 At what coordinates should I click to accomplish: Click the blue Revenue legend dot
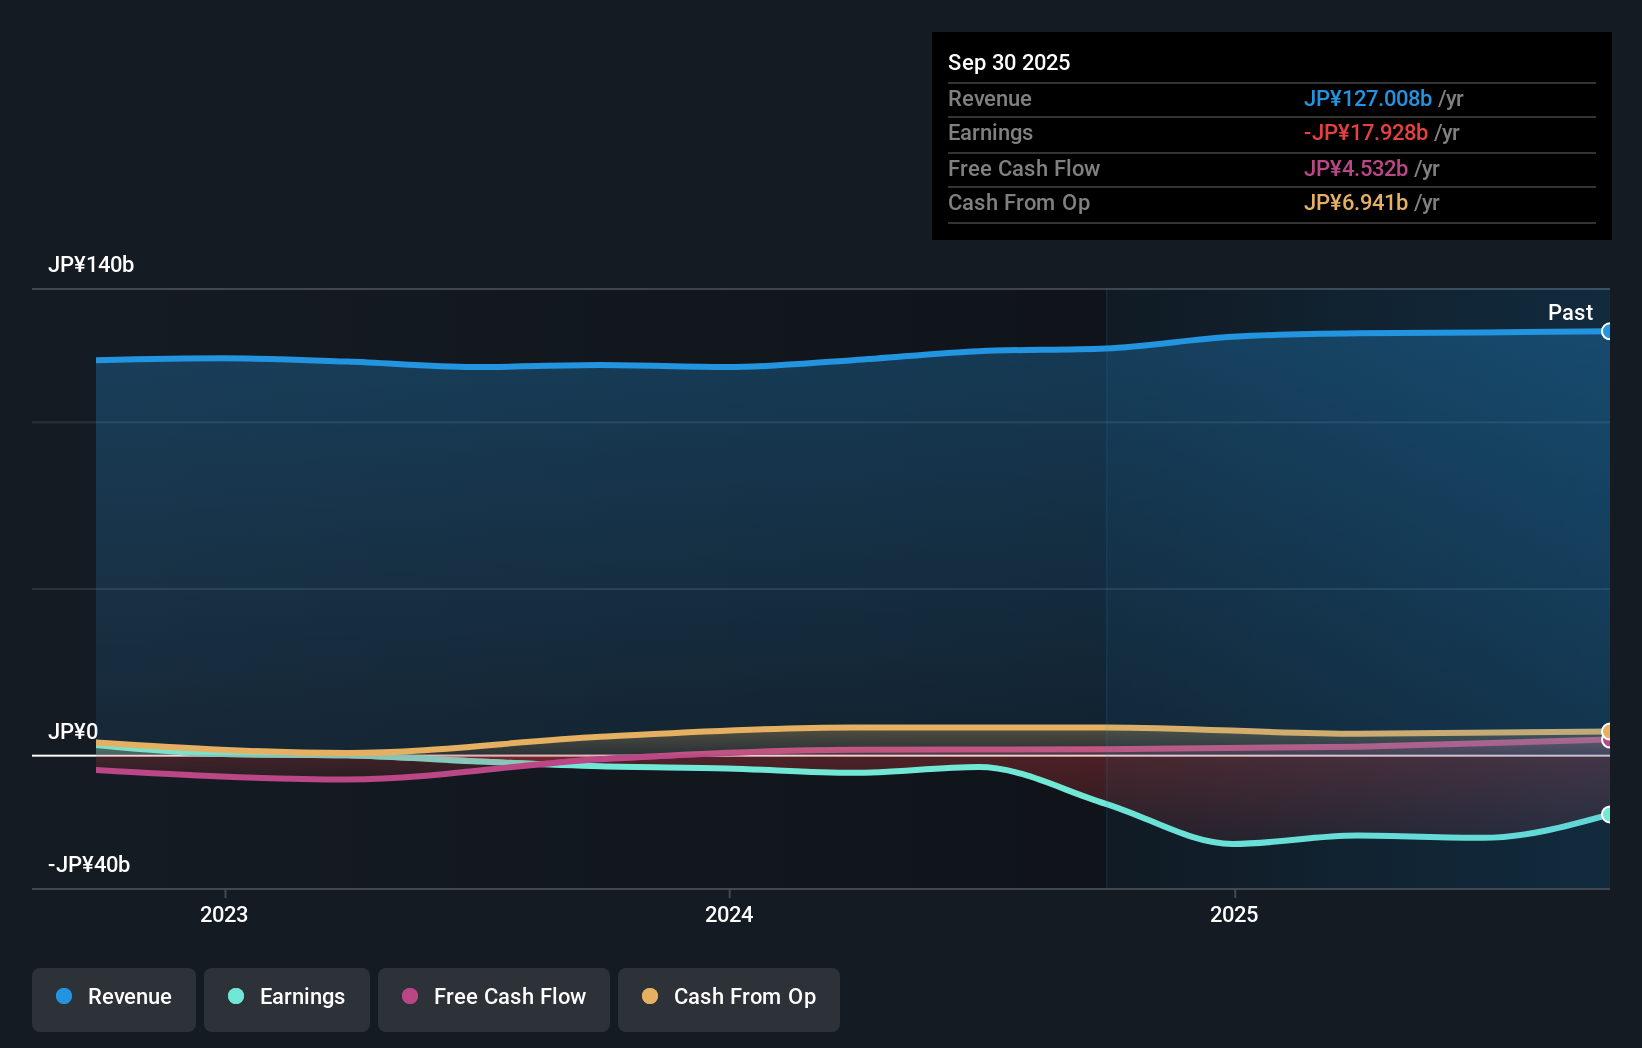click(x=64, y=997)
